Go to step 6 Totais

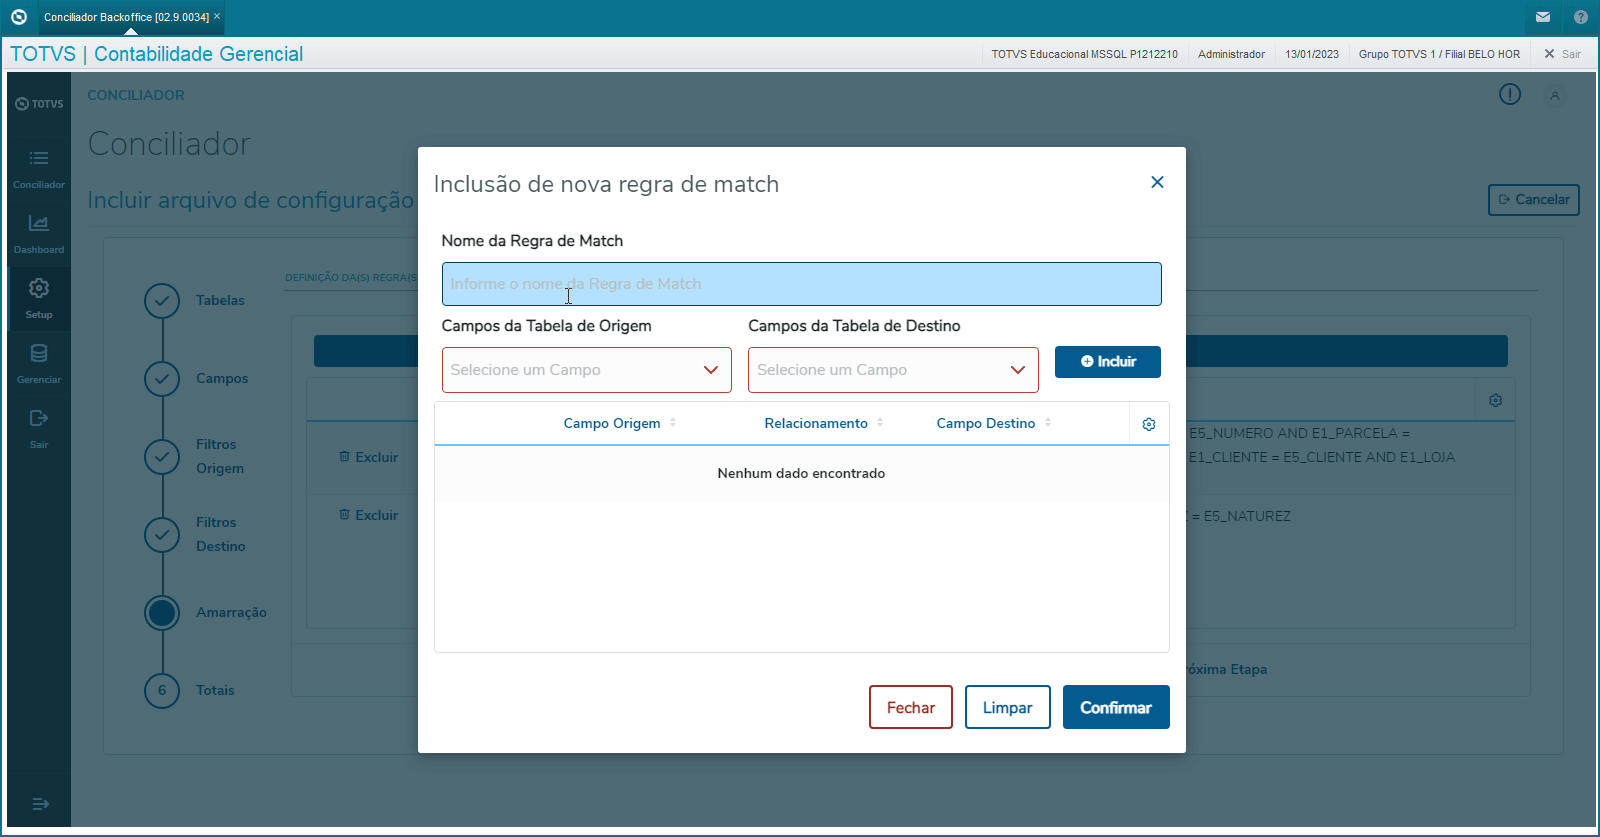162,691
